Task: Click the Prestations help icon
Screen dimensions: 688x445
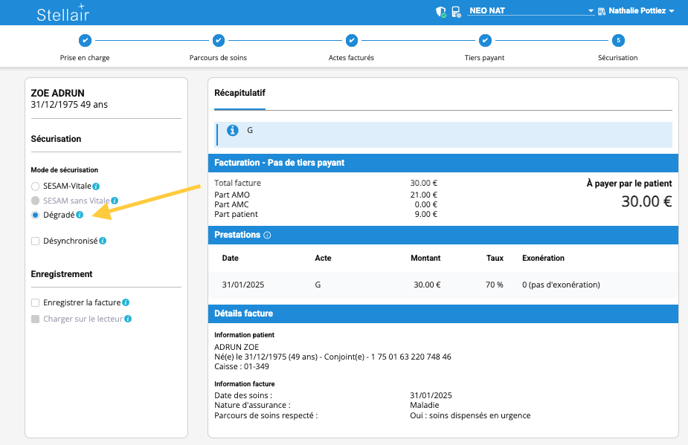Action: (x=267, y=235)
